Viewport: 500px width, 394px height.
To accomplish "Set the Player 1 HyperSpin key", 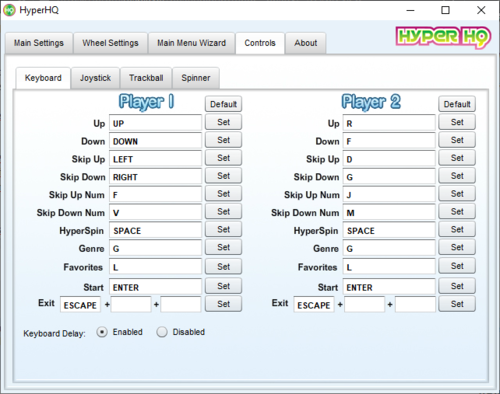I will pos(223,229).
